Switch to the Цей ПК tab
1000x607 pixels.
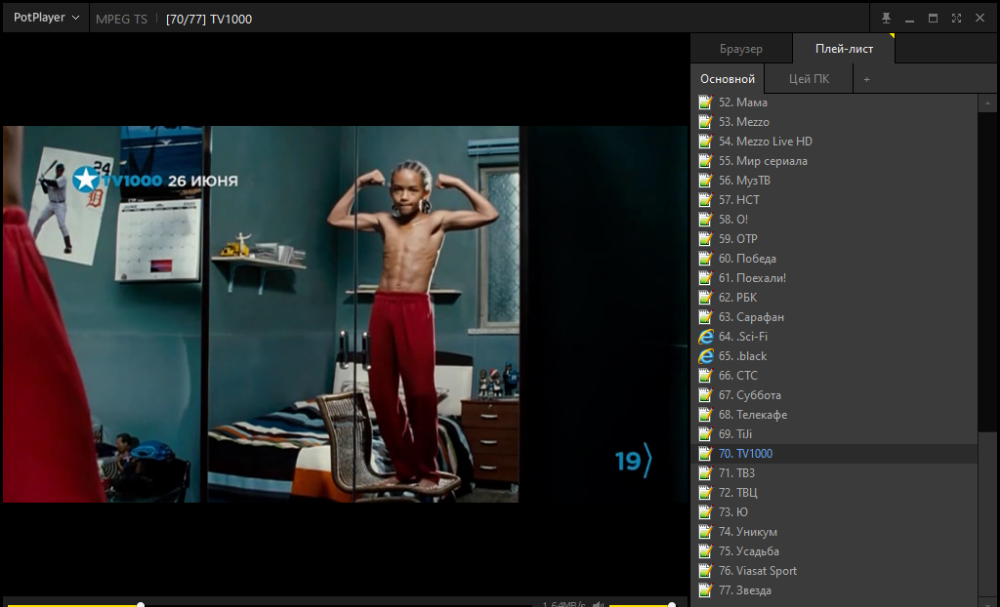coord(809,78)
